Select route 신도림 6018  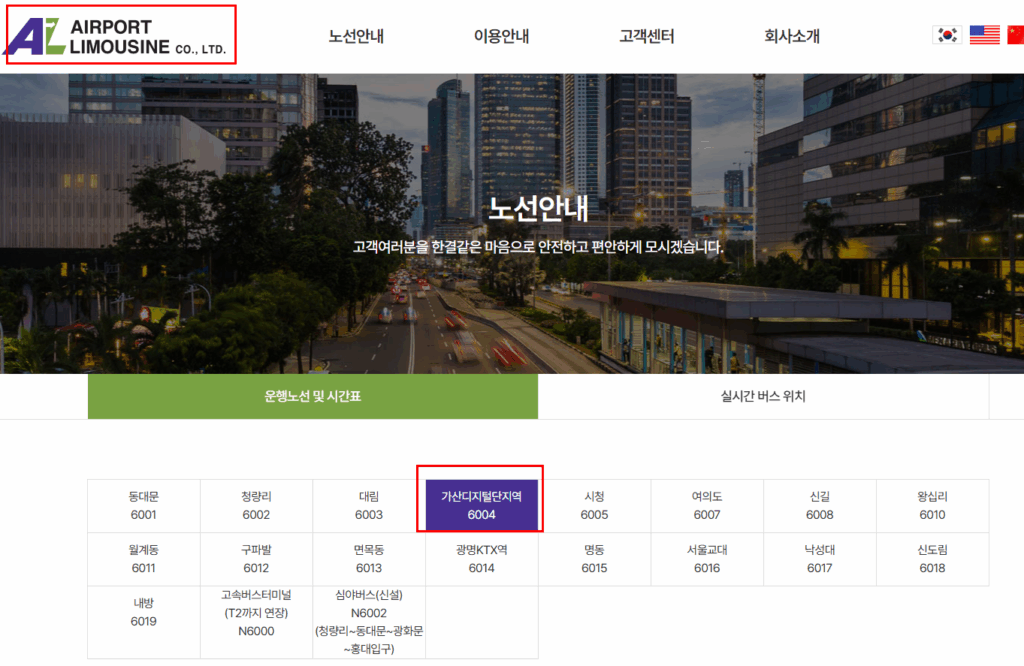[x=933, y=560]
